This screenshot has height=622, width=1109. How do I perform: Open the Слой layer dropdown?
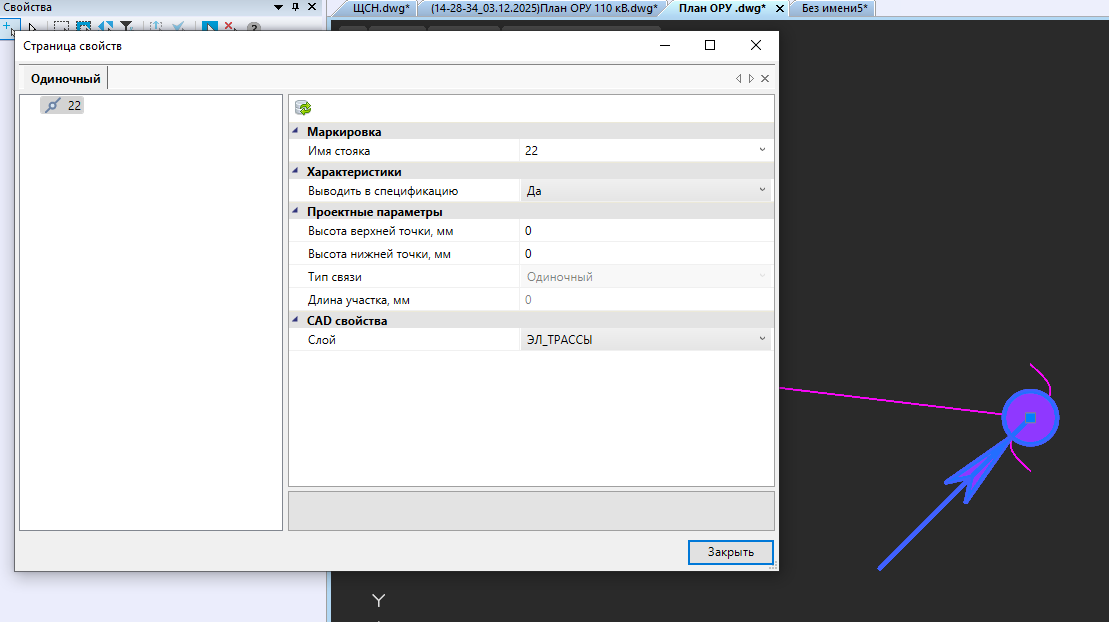tap(762, 340)
